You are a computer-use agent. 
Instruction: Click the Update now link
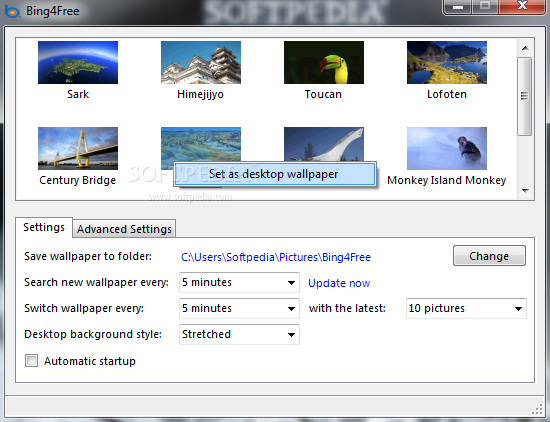(x=339, y=283)
